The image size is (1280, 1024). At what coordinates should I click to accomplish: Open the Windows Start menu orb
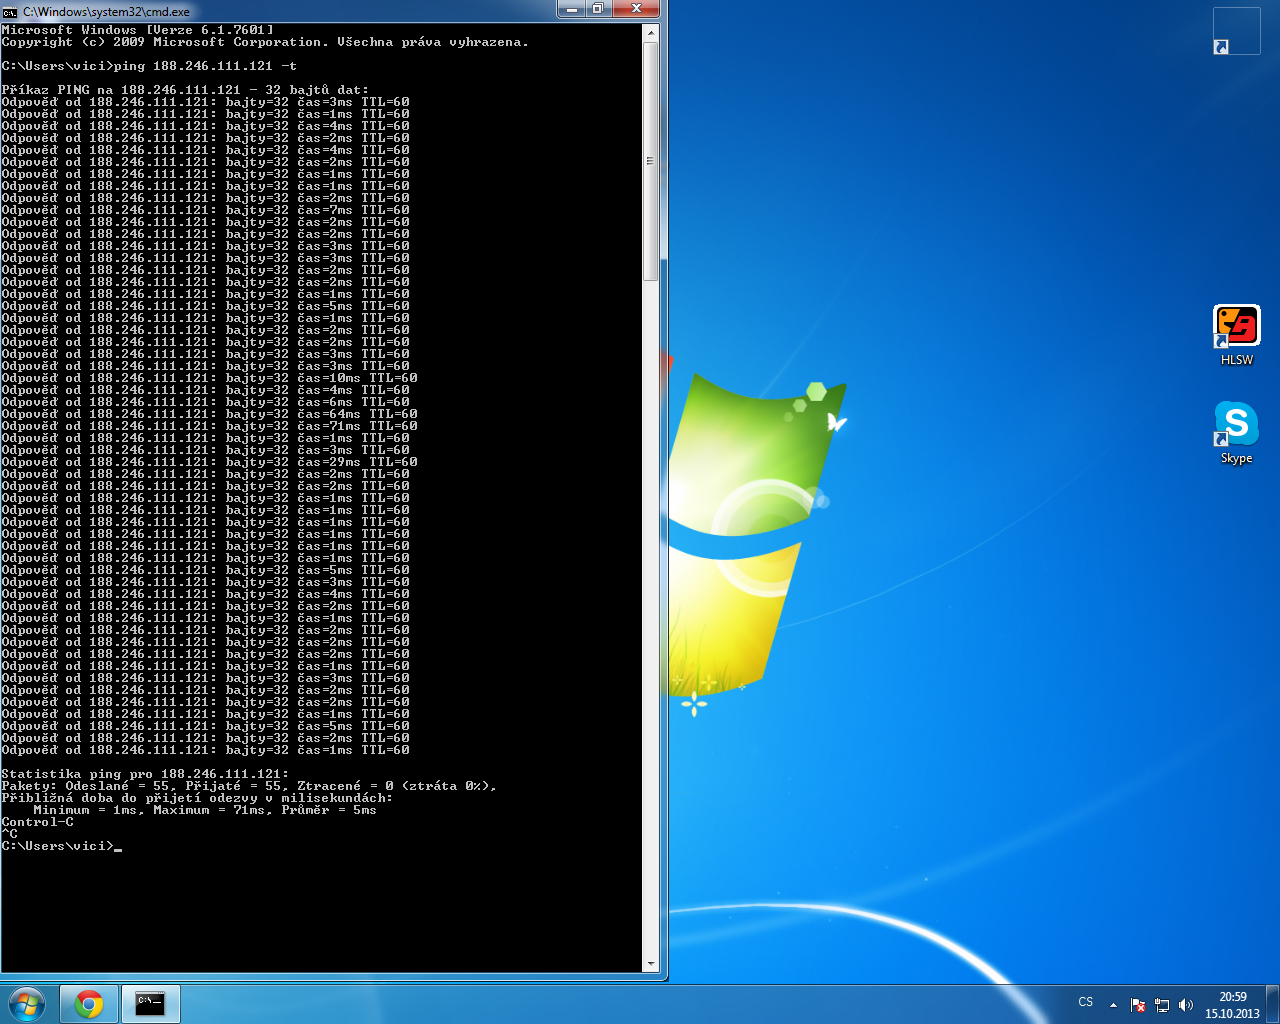coord(27,1004)
